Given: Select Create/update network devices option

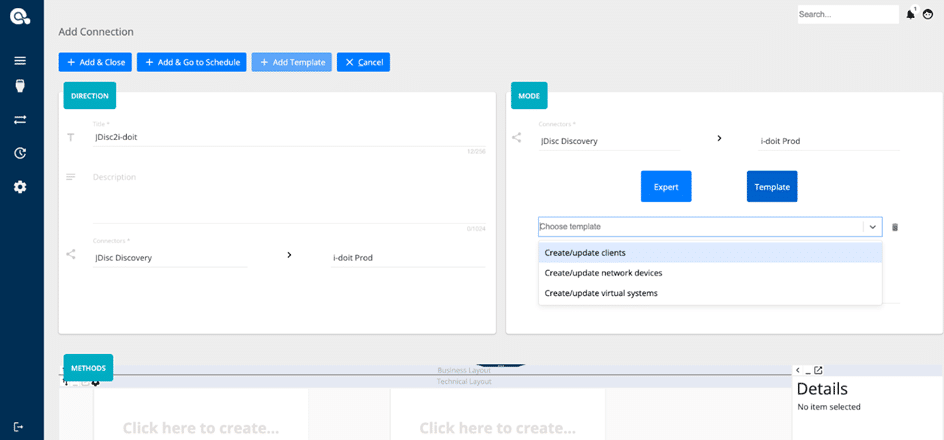Looking at the screenshot, I should coord(603,273).
